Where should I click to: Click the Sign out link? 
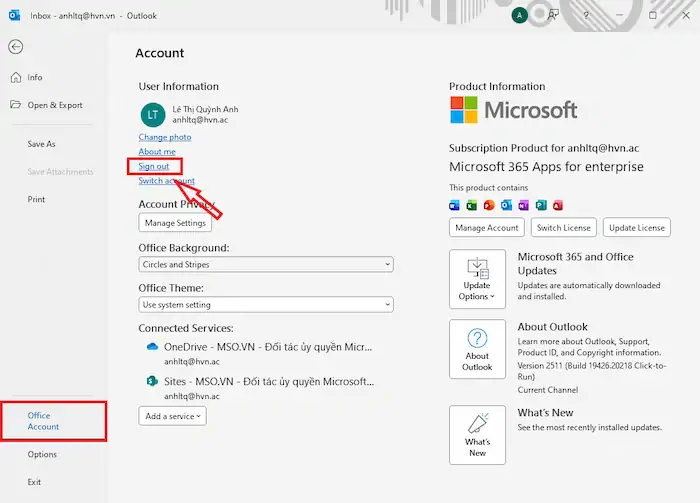pyautogui.click(x=154, y=166)
